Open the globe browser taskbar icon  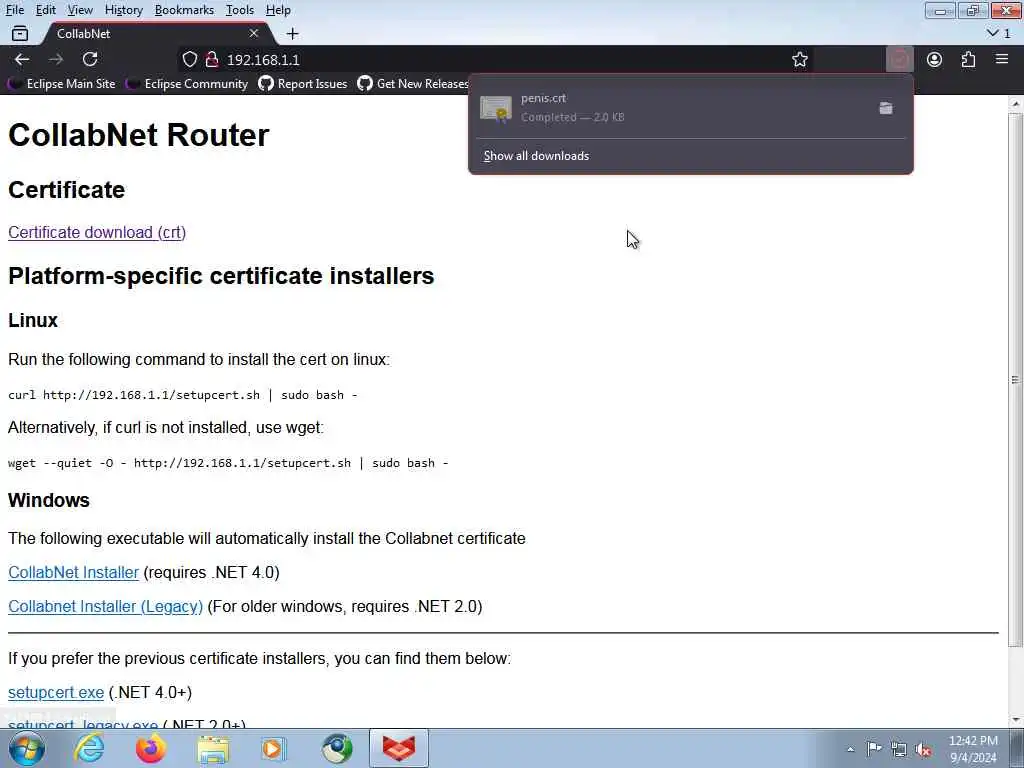337,748
